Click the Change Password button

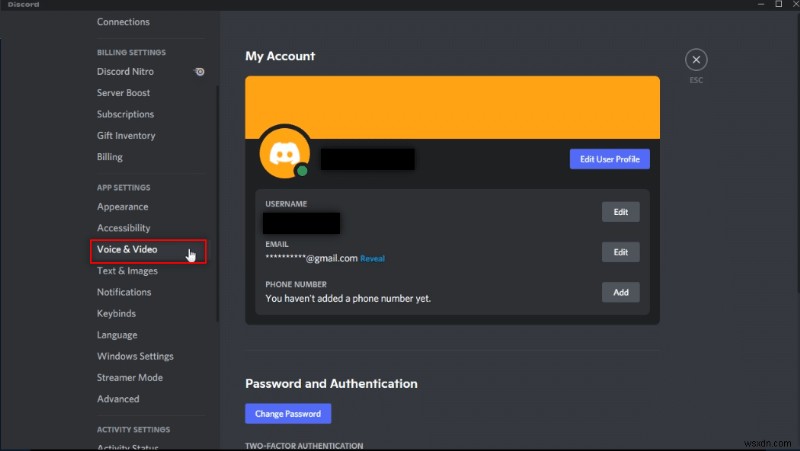click(288, 413)
